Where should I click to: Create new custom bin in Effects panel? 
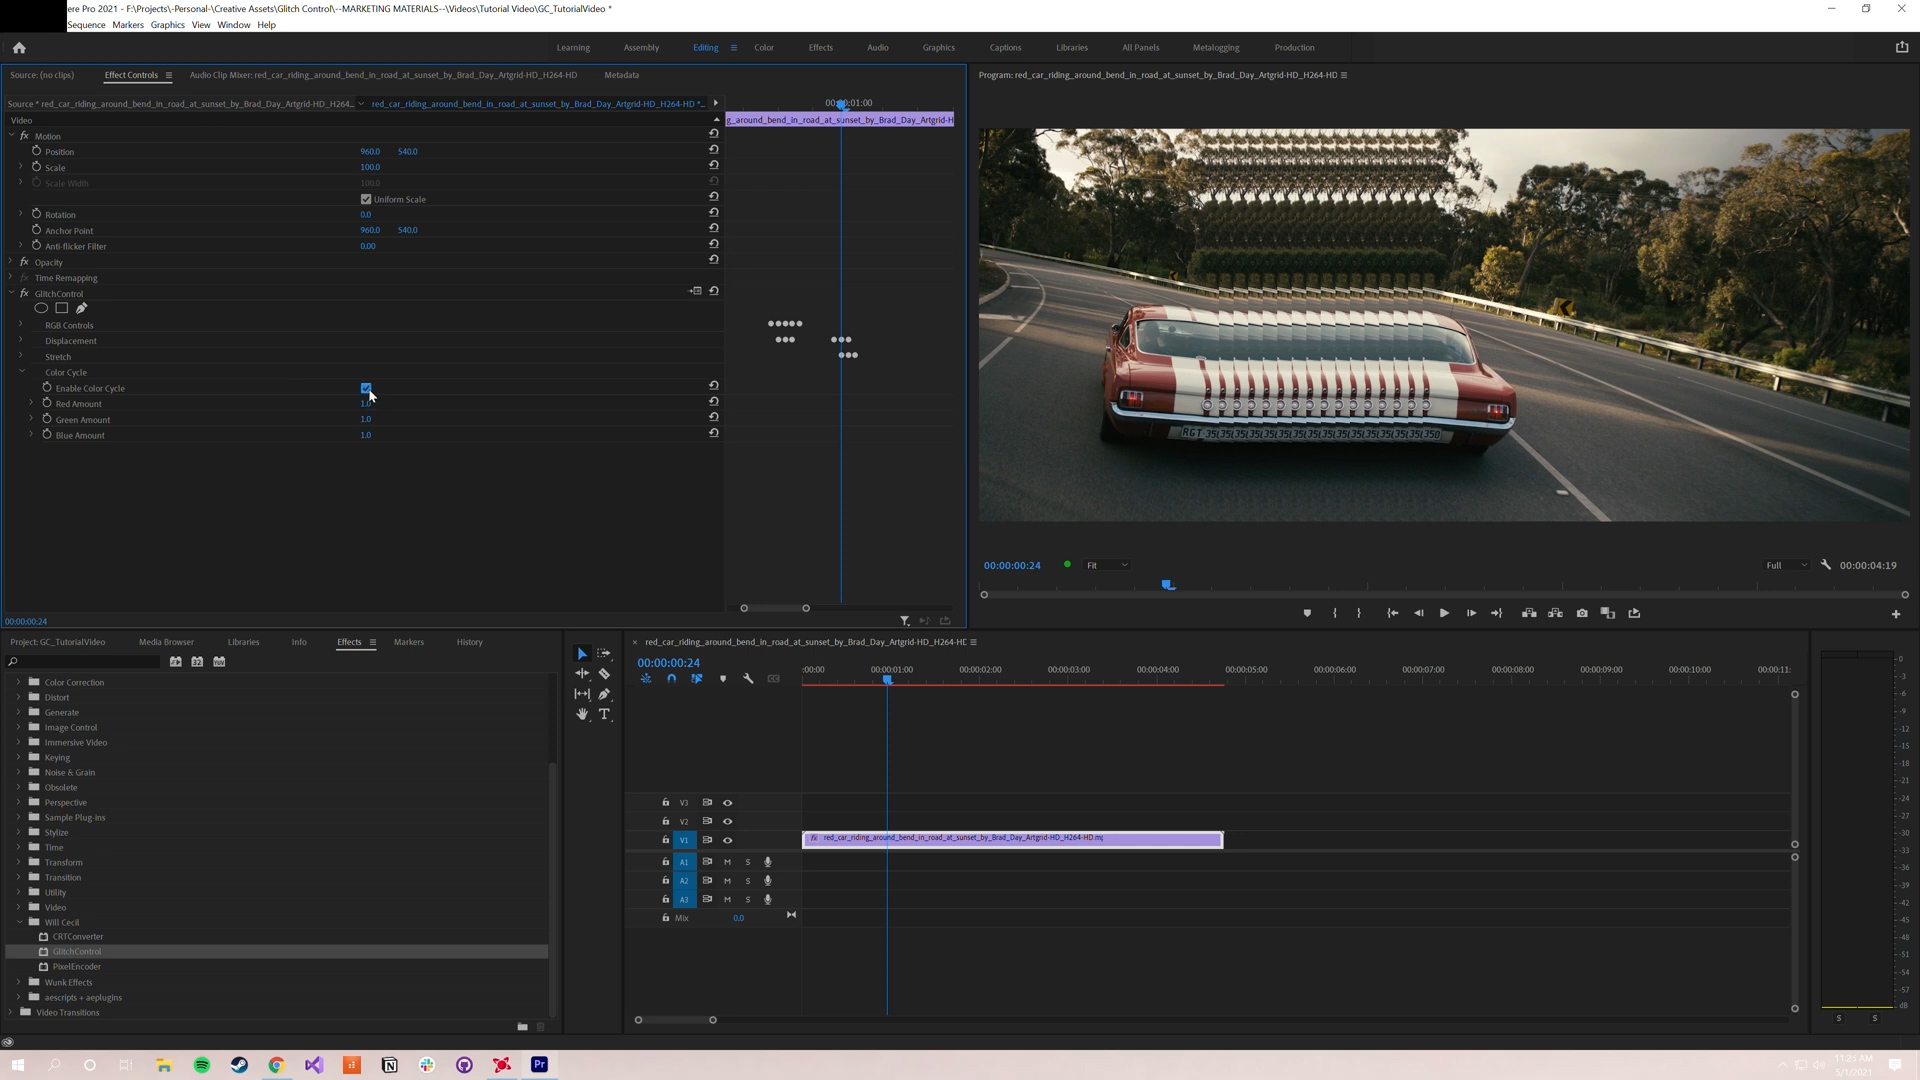point(522,1027)
